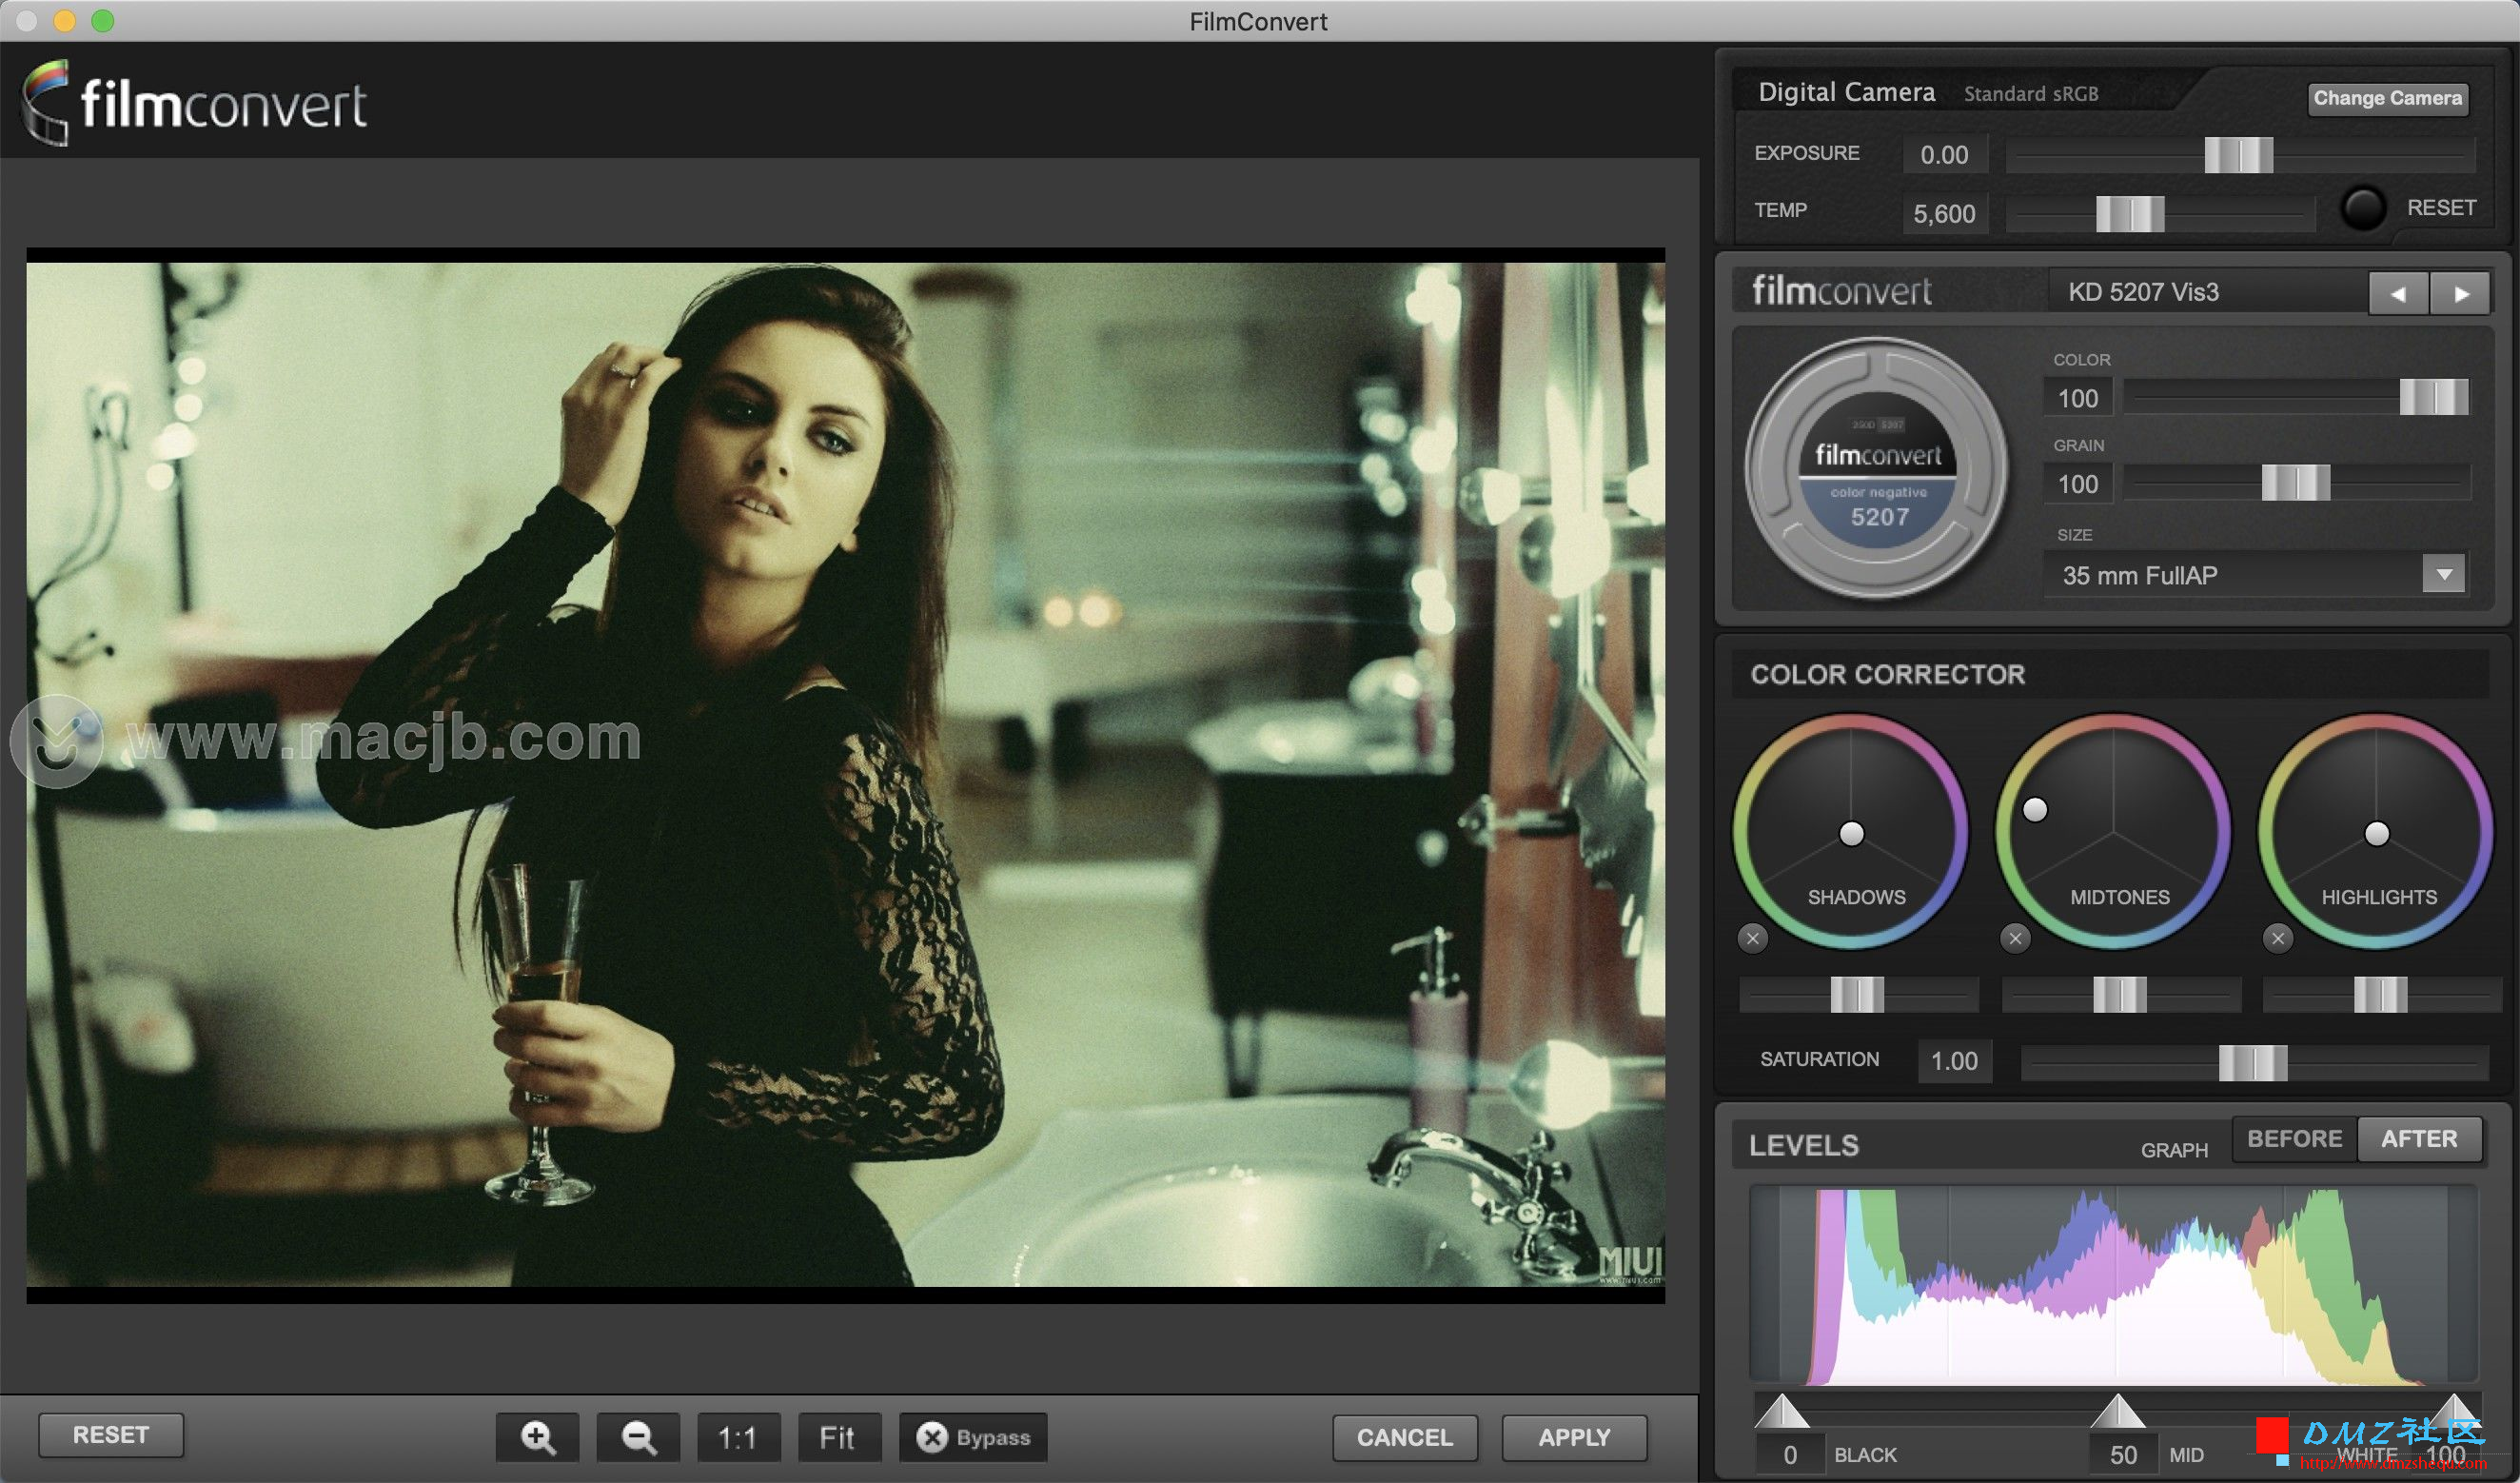Viewport: 2520px width, 1483px height.
Task: Fit the preview to window
Action: 838,1437
